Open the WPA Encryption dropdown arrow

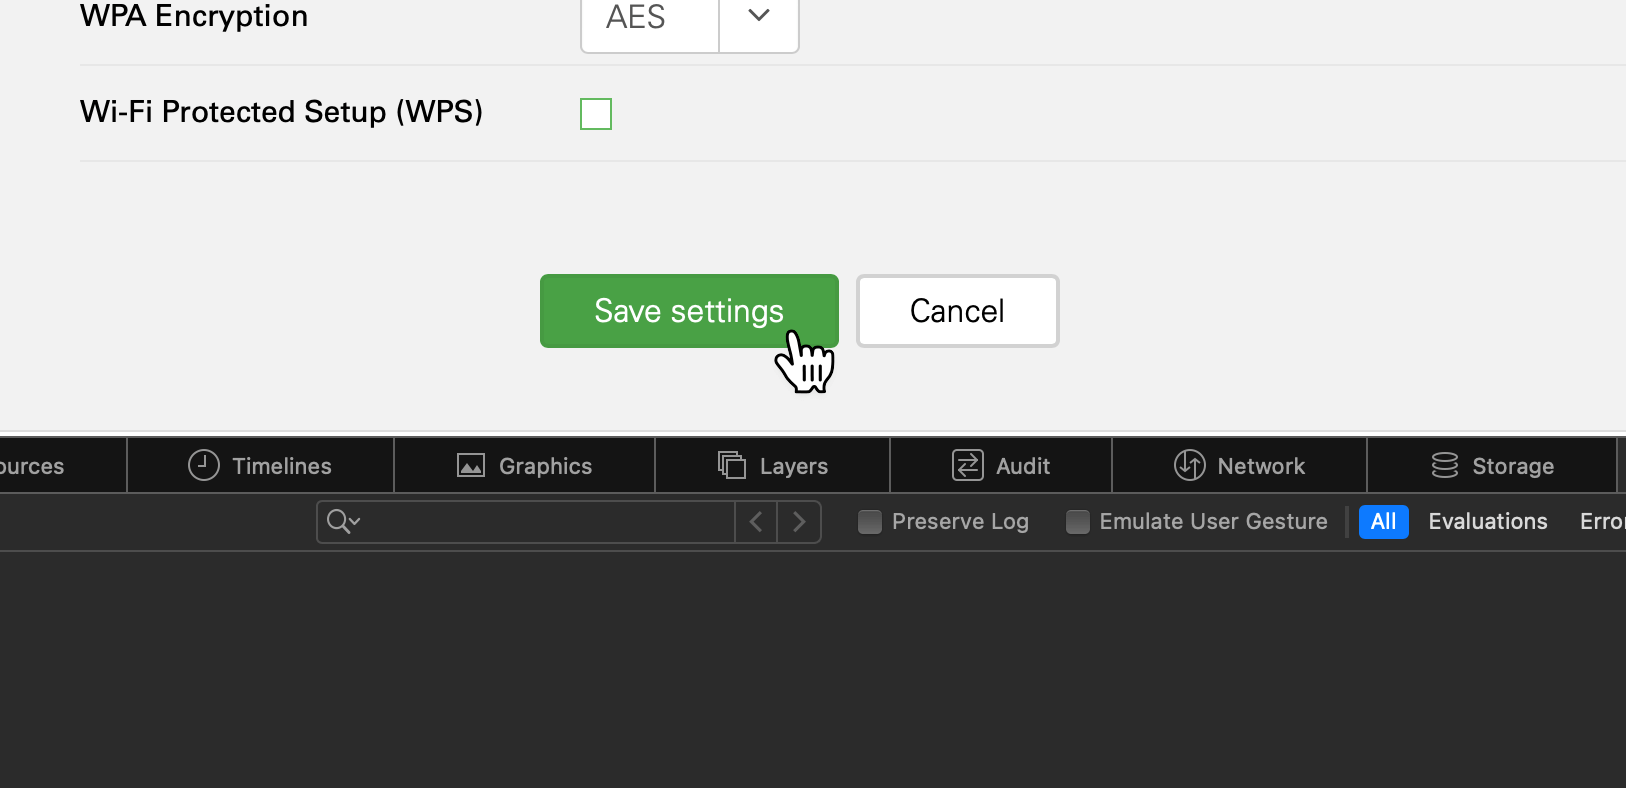click(759, 17)
